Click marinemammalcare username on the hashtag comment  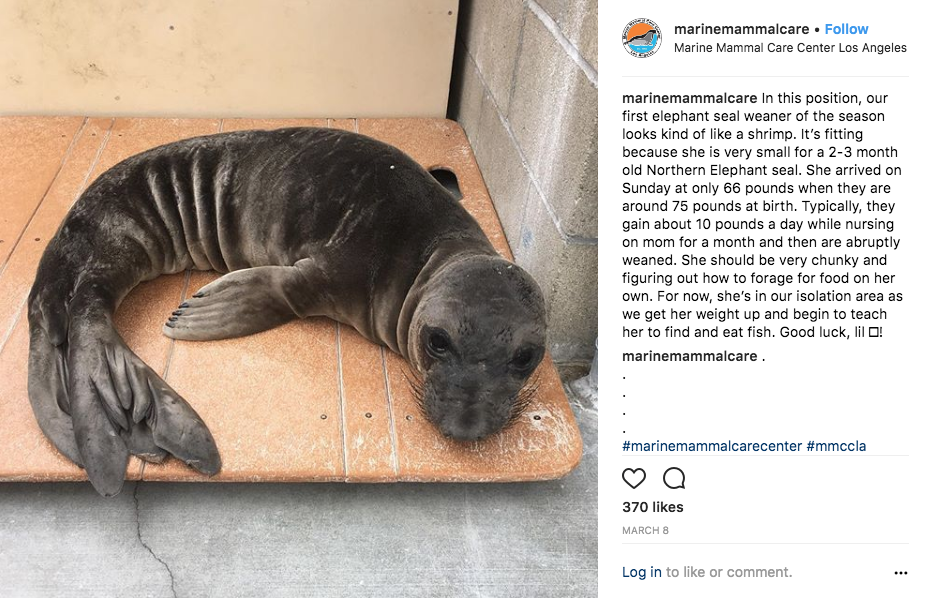pos(689,356)
